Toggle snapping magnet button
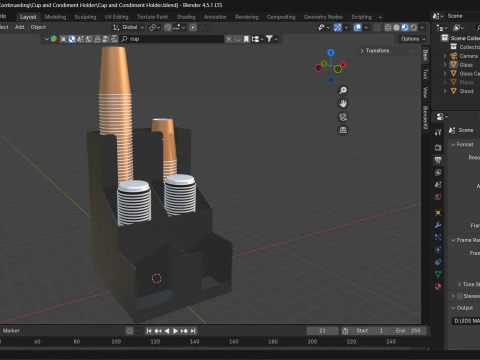Image resolution: width=480 pixels, height=360 pixels. (x=168, y=27)
